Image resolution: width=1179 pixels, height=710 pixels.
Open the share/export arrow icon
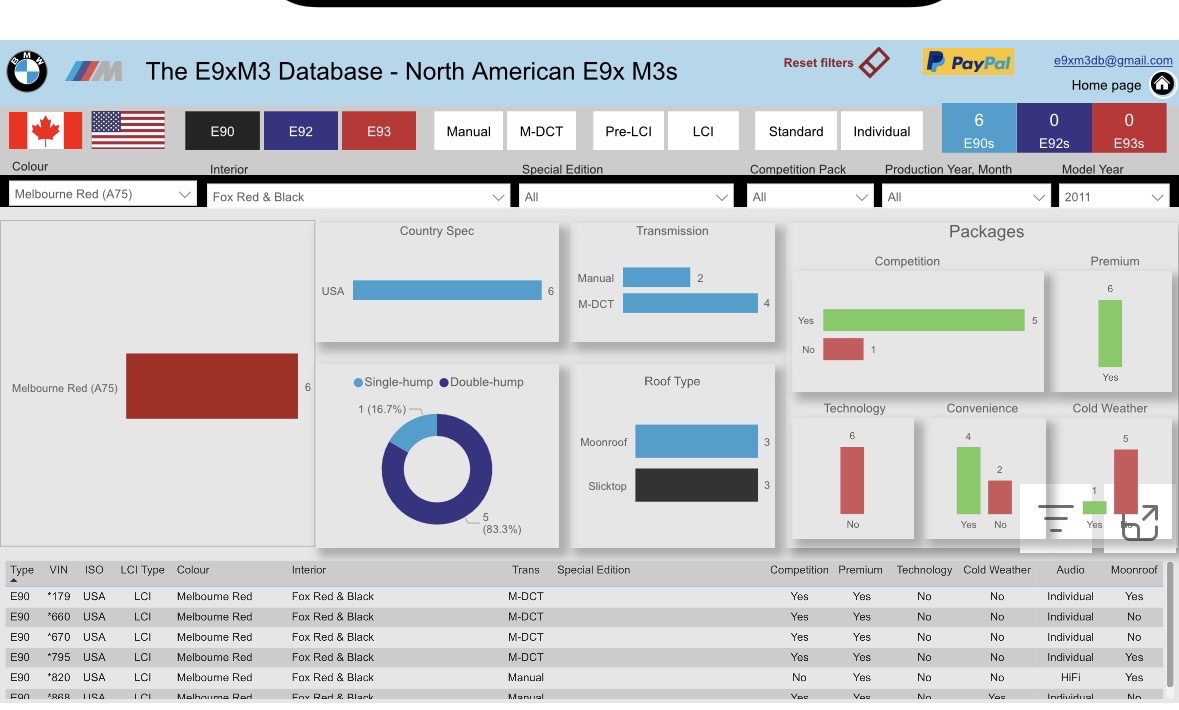1139,523
